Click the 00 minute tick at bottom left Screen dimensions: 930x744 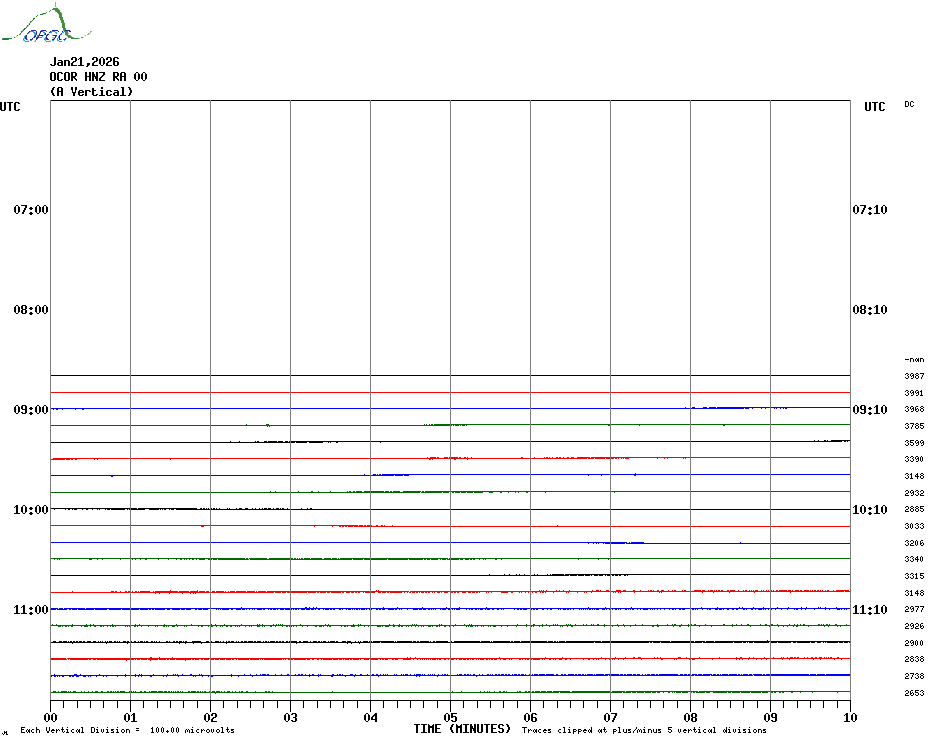[50, 717]
